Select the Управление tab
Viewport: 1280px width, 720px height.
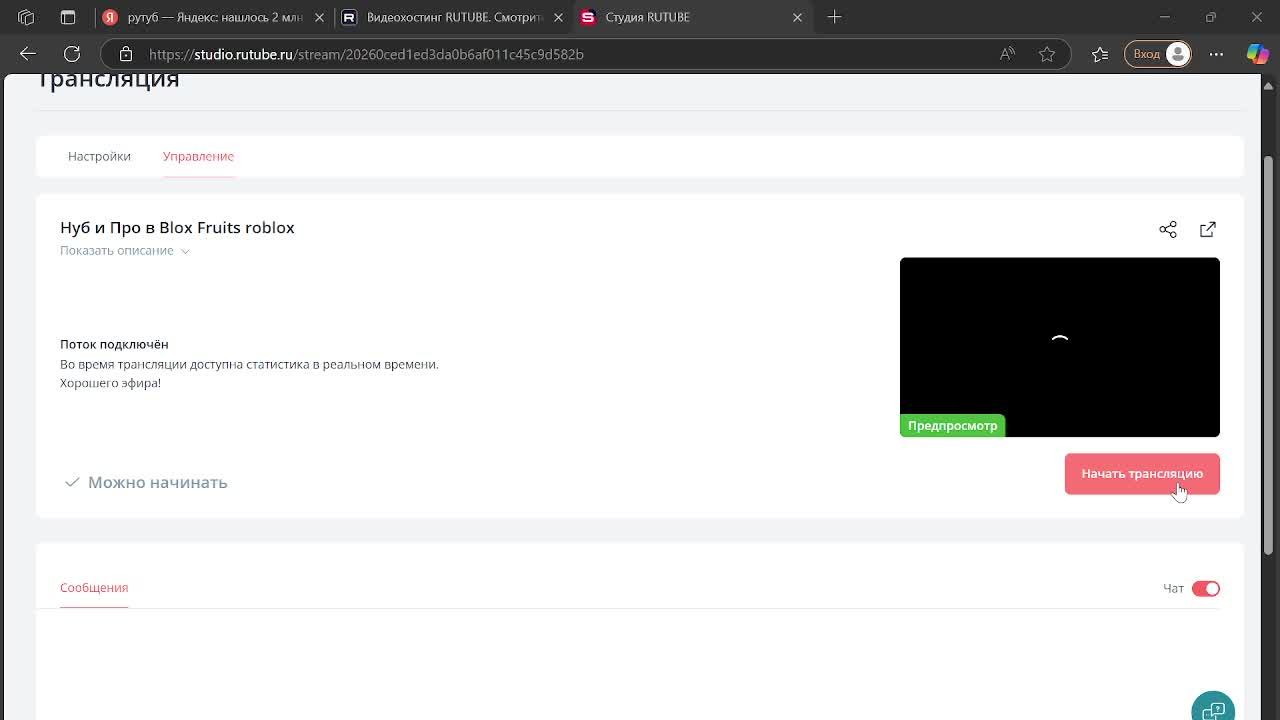[x=198, y=156]
